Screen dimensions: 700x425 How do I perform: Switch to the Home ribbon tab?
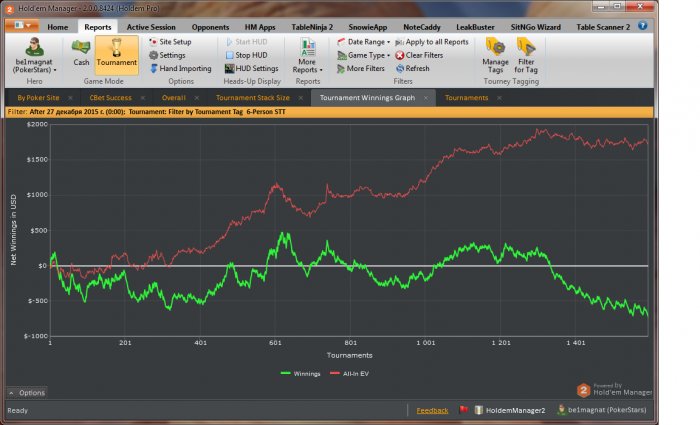58,27
